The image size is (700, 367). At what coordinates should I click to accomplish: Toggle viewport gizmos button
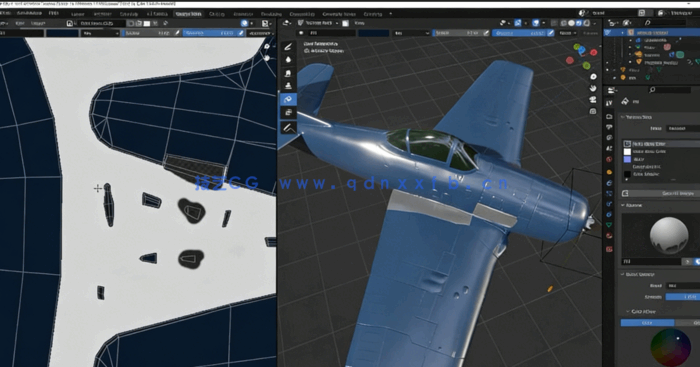pos(518,23)
